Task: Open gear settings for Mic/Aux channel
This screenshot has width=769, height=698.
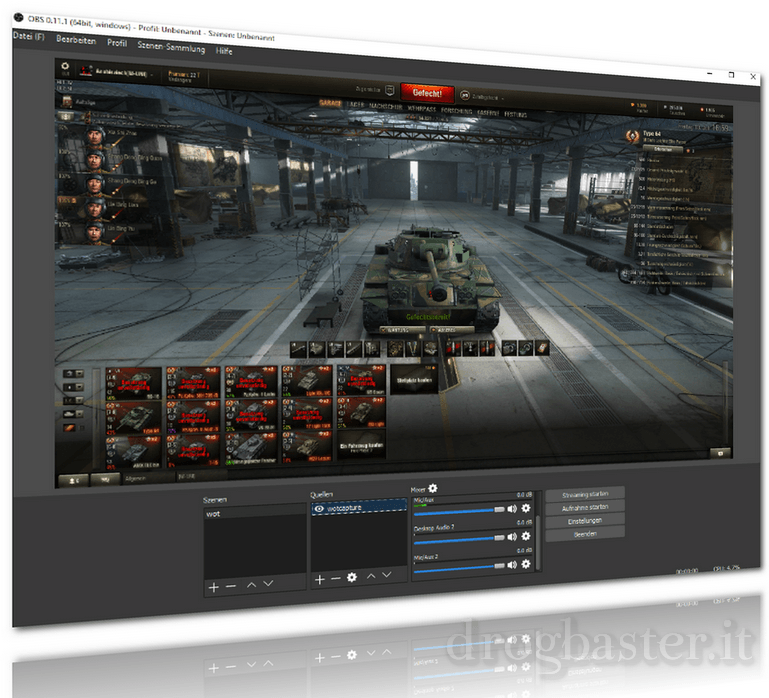Action: (526, 508)
